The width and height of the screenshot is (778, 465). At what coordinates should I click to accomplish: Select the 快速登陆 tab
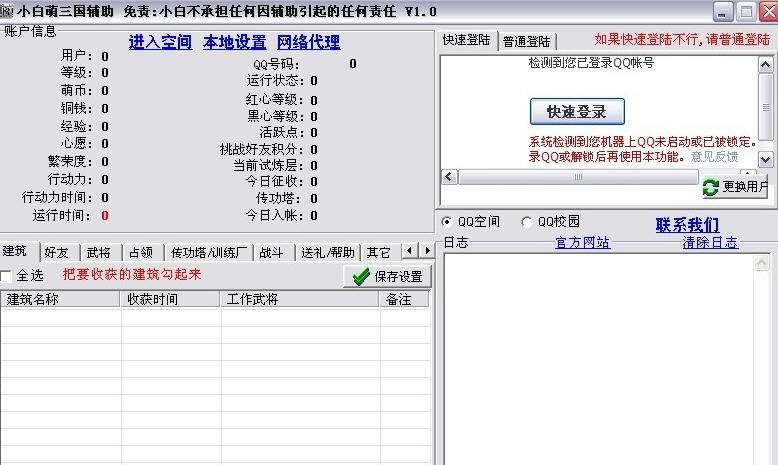tap(466, 40)
